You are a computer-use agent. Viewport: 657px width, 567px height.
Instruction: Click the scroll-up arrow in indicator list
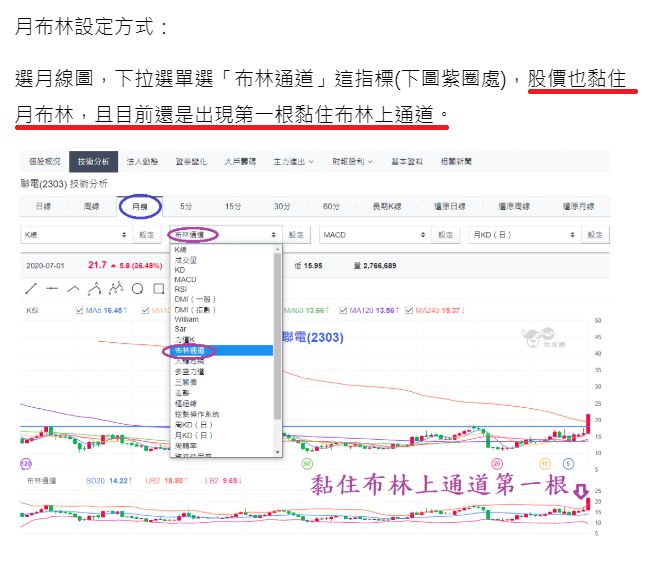pos(277,249)
